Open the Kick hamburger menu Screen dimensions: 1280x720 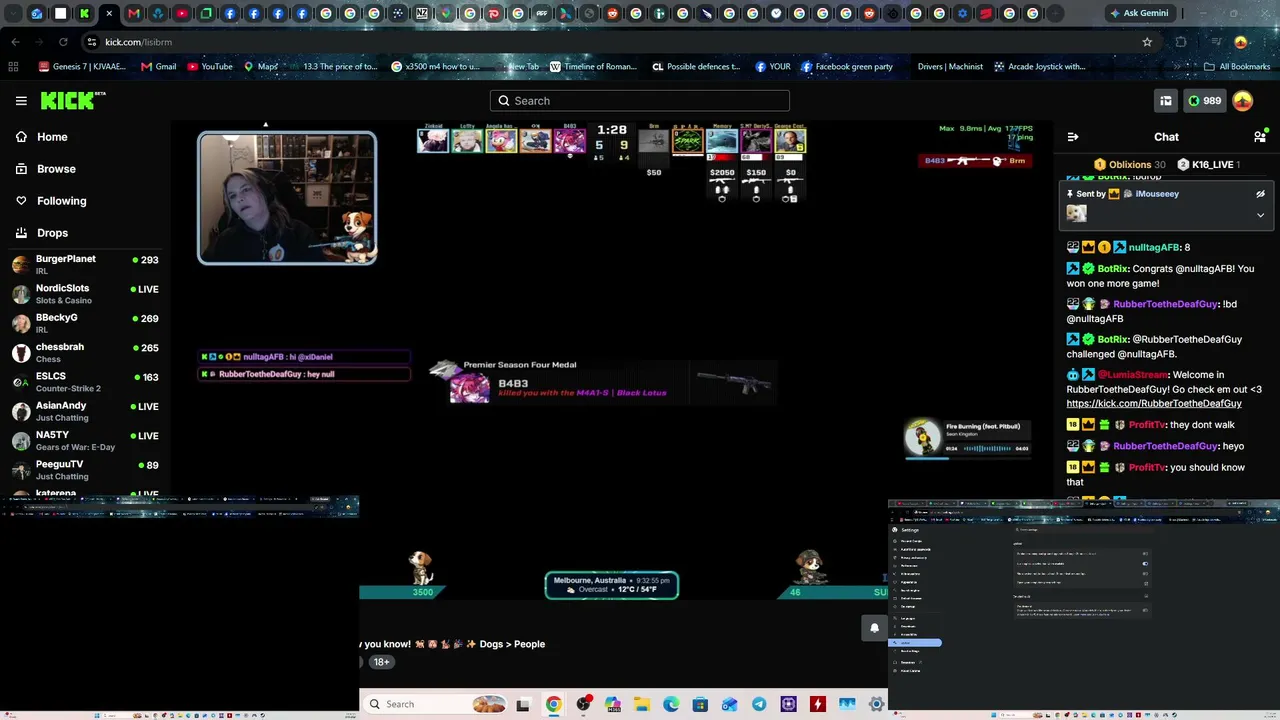[21, 101]
